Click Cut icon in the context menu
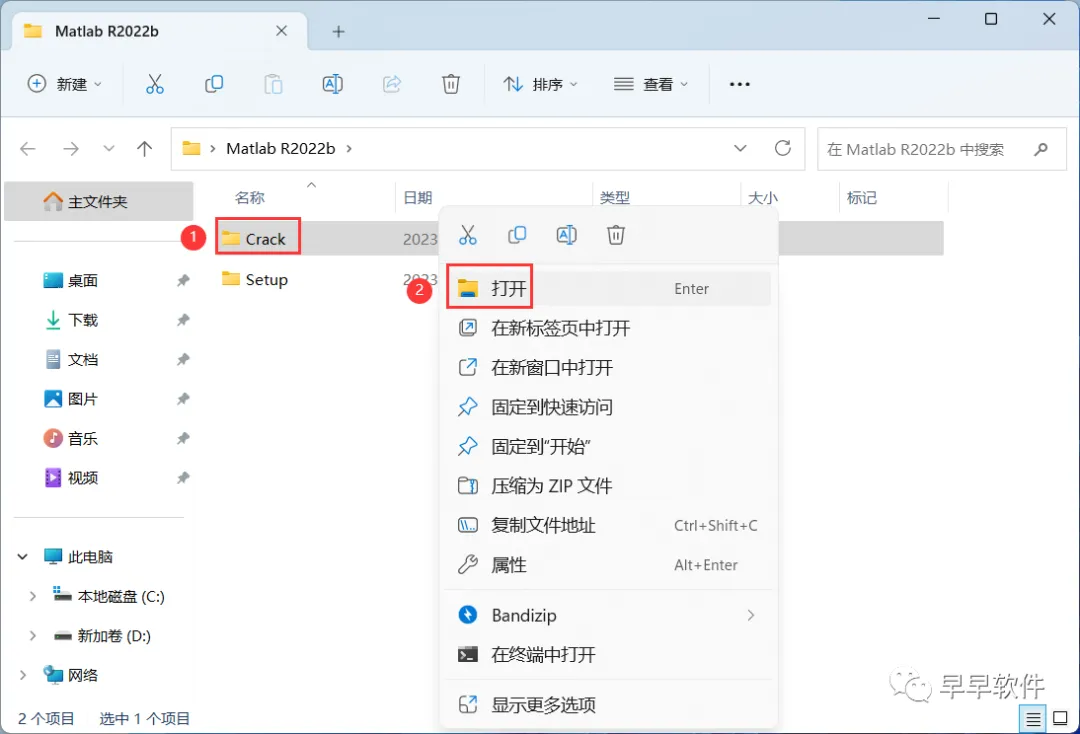Image resolution: width=1080 pixels, height=734 pixels. click(x=468, y=235)
